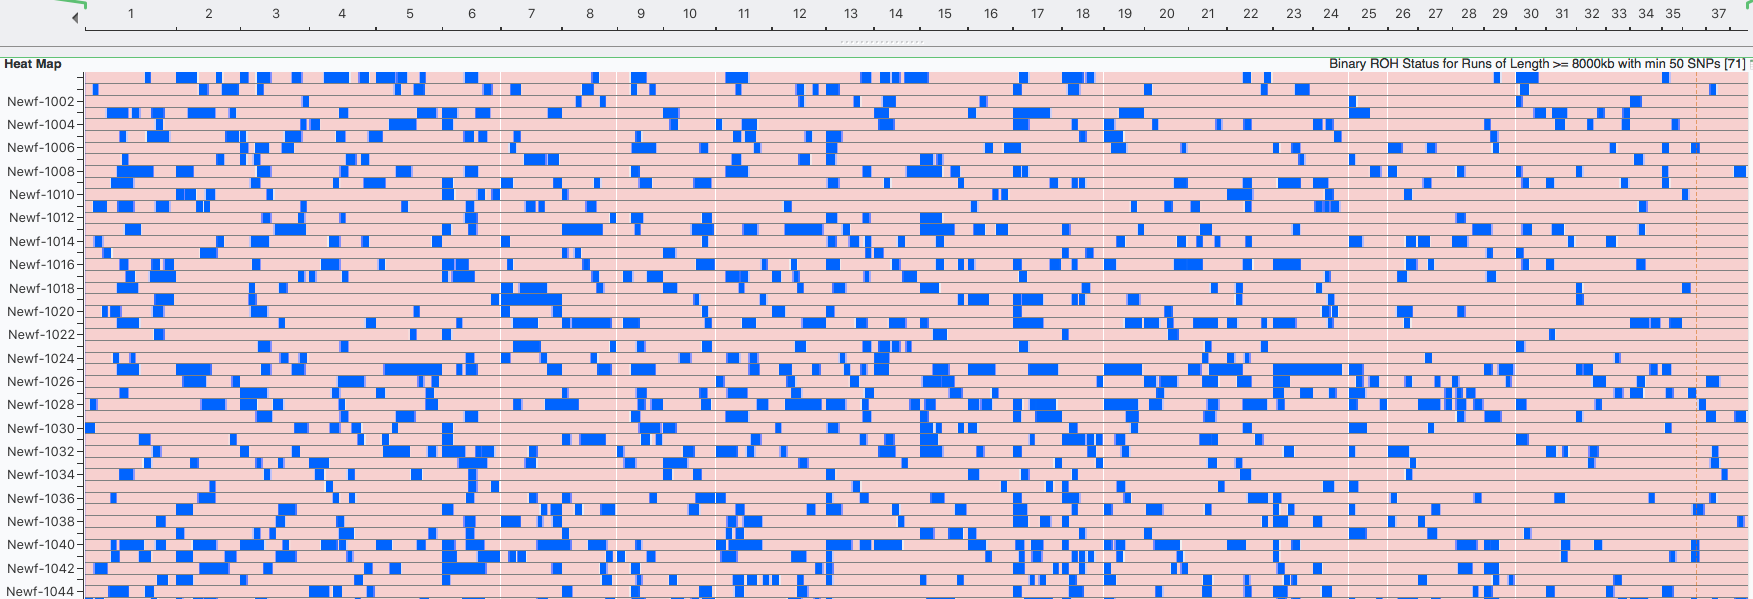Select sample row Newf-1002
1753x599 pixels.
[41, 101]
